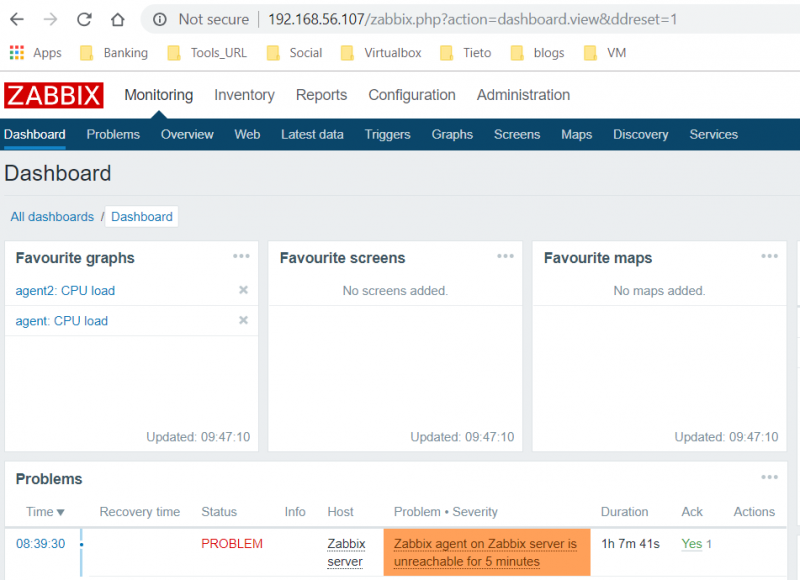Reload the page with the browser refresh icon
800x580 pixels.
(x=84, y=20)
